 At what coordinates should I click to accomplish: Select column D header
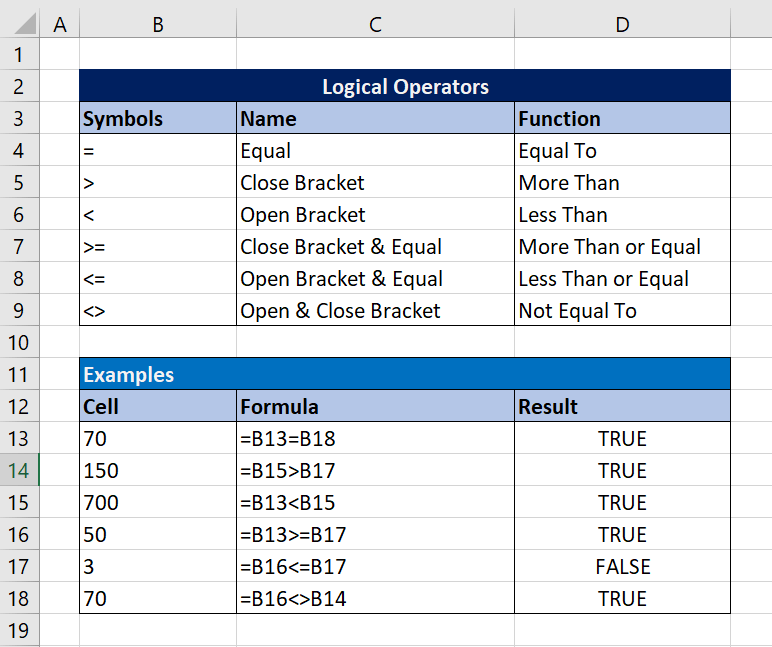[x=622, y=24]
